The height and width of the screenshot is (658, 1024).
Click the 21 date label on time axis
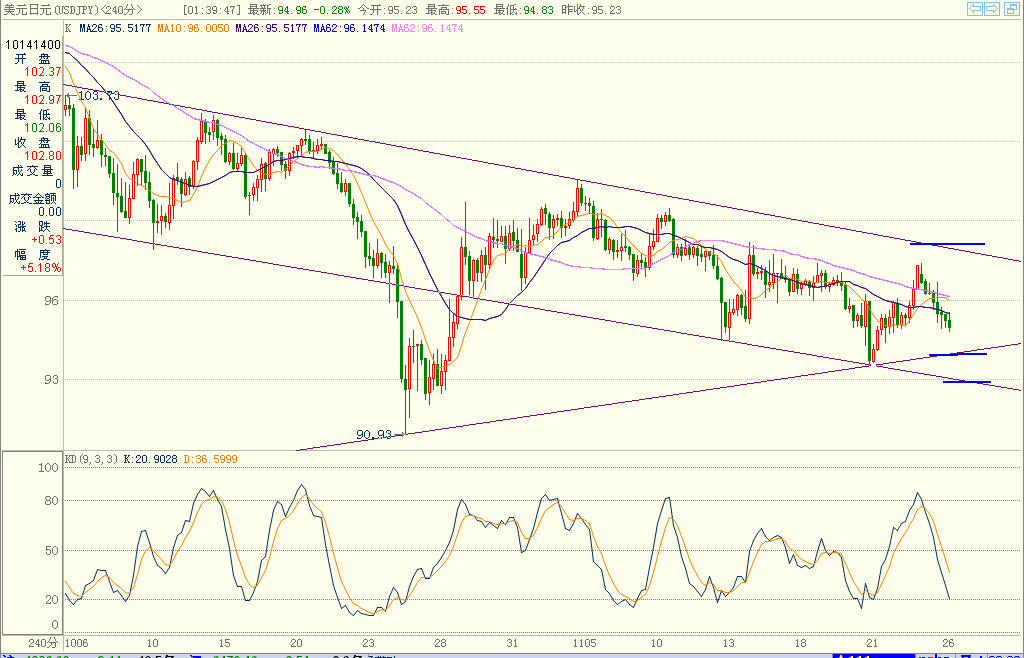tap(872, 644)
